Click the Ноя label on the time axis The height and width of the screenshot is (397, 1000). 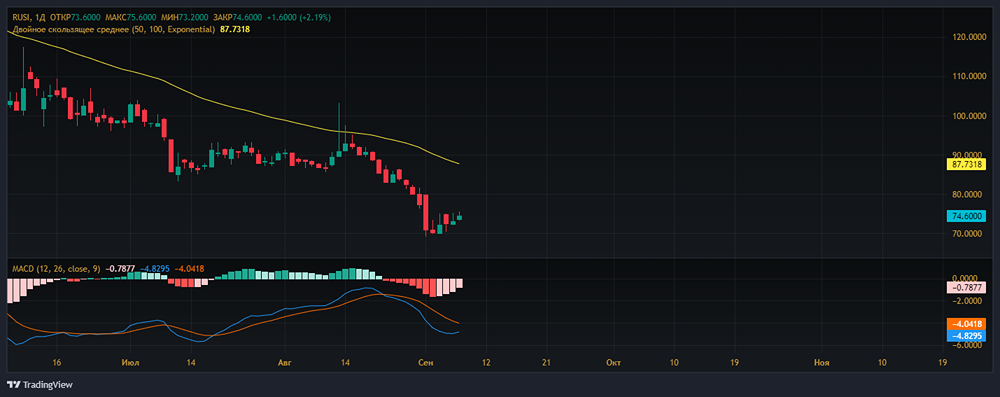click(822, 363)
